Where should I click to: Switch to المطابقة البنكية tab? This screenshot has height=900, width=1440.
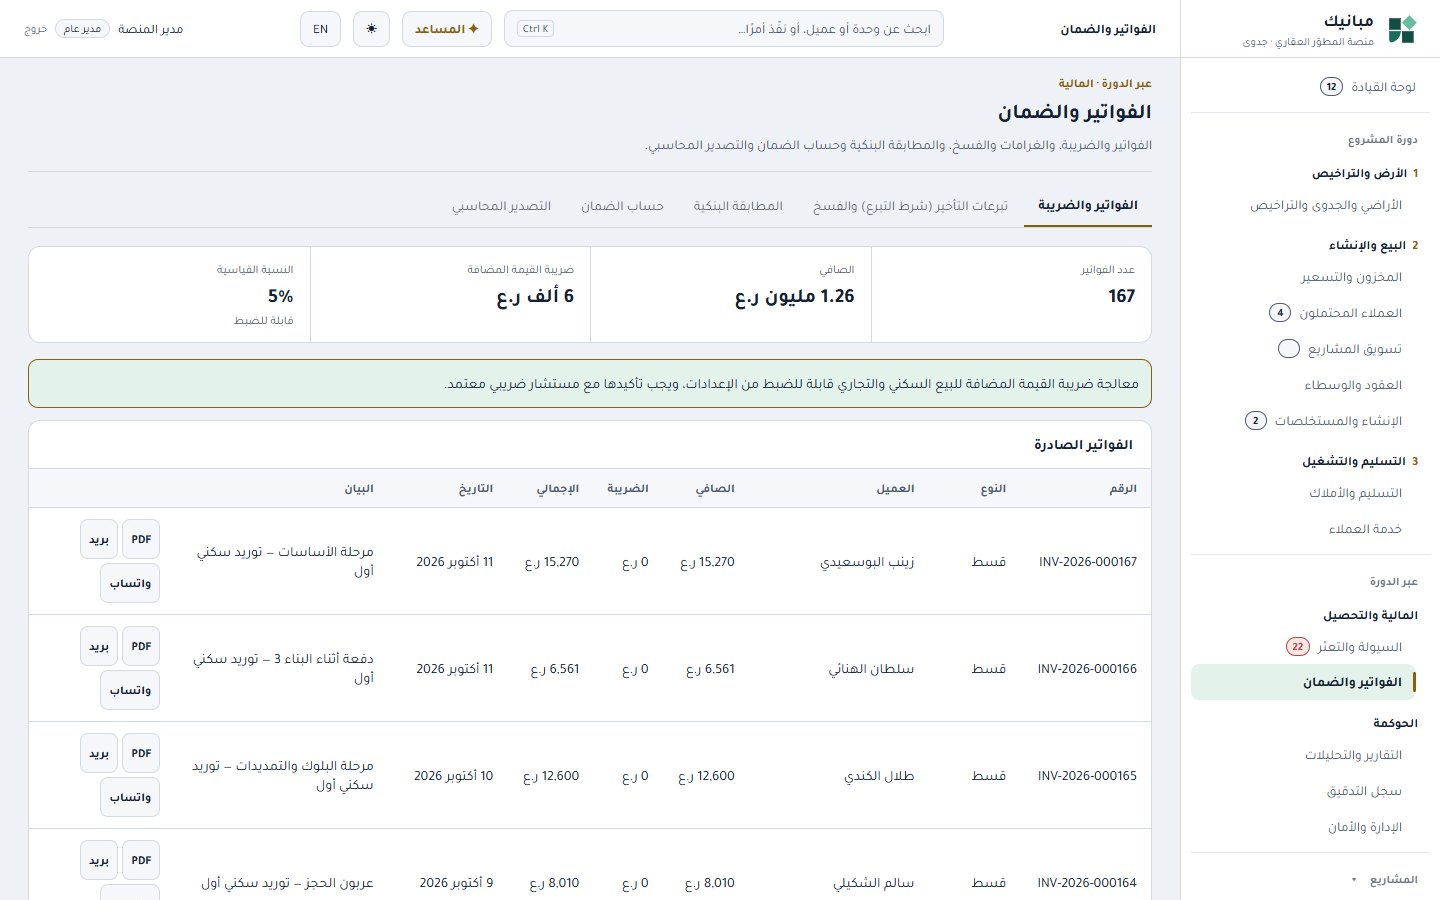[x=738, y=205]
